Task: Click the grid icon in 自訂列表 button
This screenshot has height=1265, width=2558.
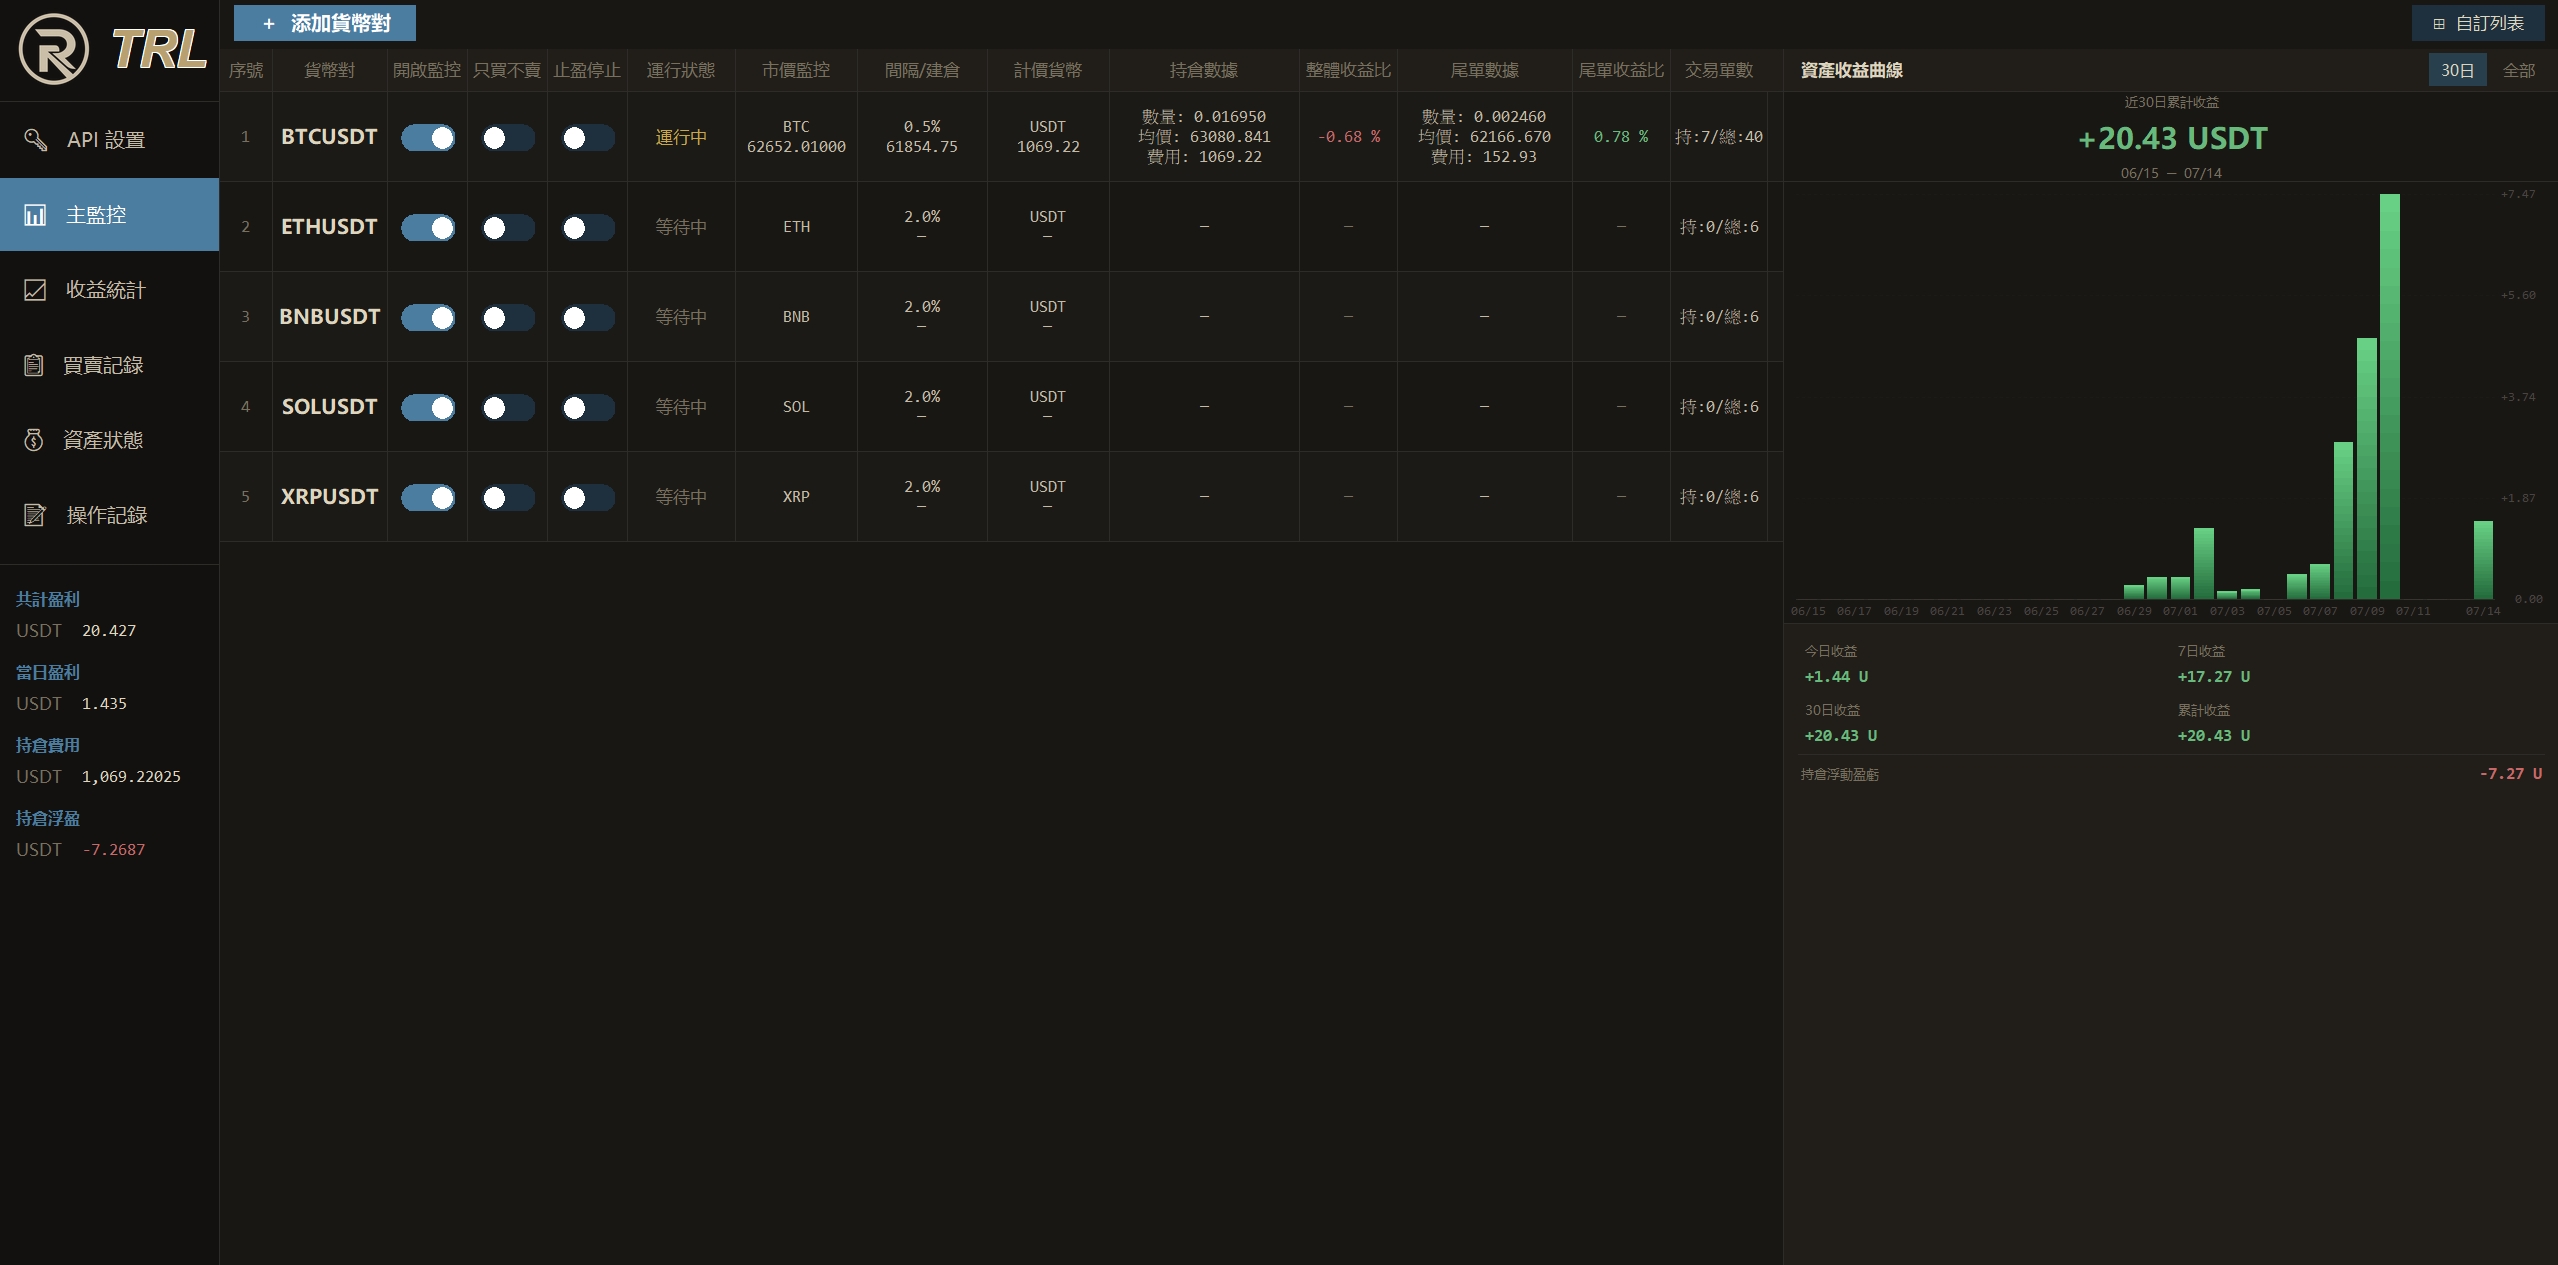Action: point(2439,23)
